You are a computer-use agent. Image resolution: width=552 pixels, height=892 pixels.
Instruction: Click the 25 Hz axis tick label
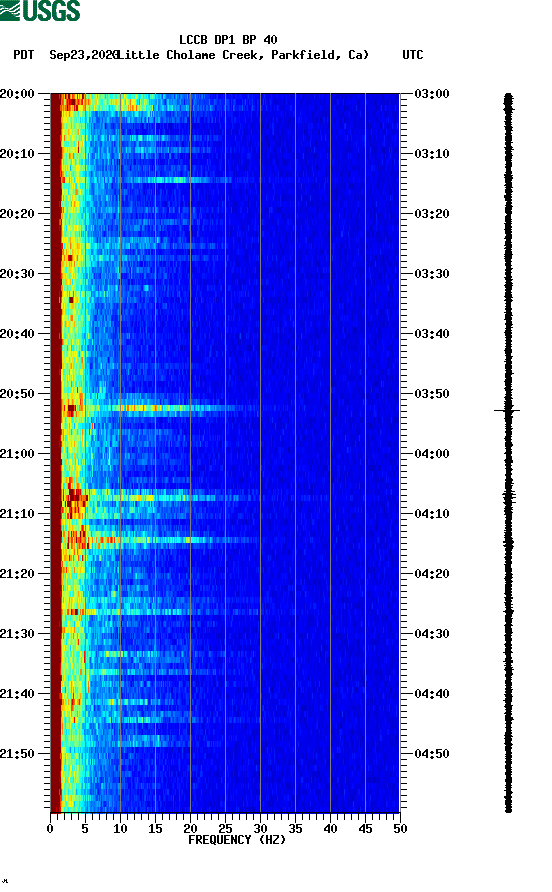tap(225, 829)
